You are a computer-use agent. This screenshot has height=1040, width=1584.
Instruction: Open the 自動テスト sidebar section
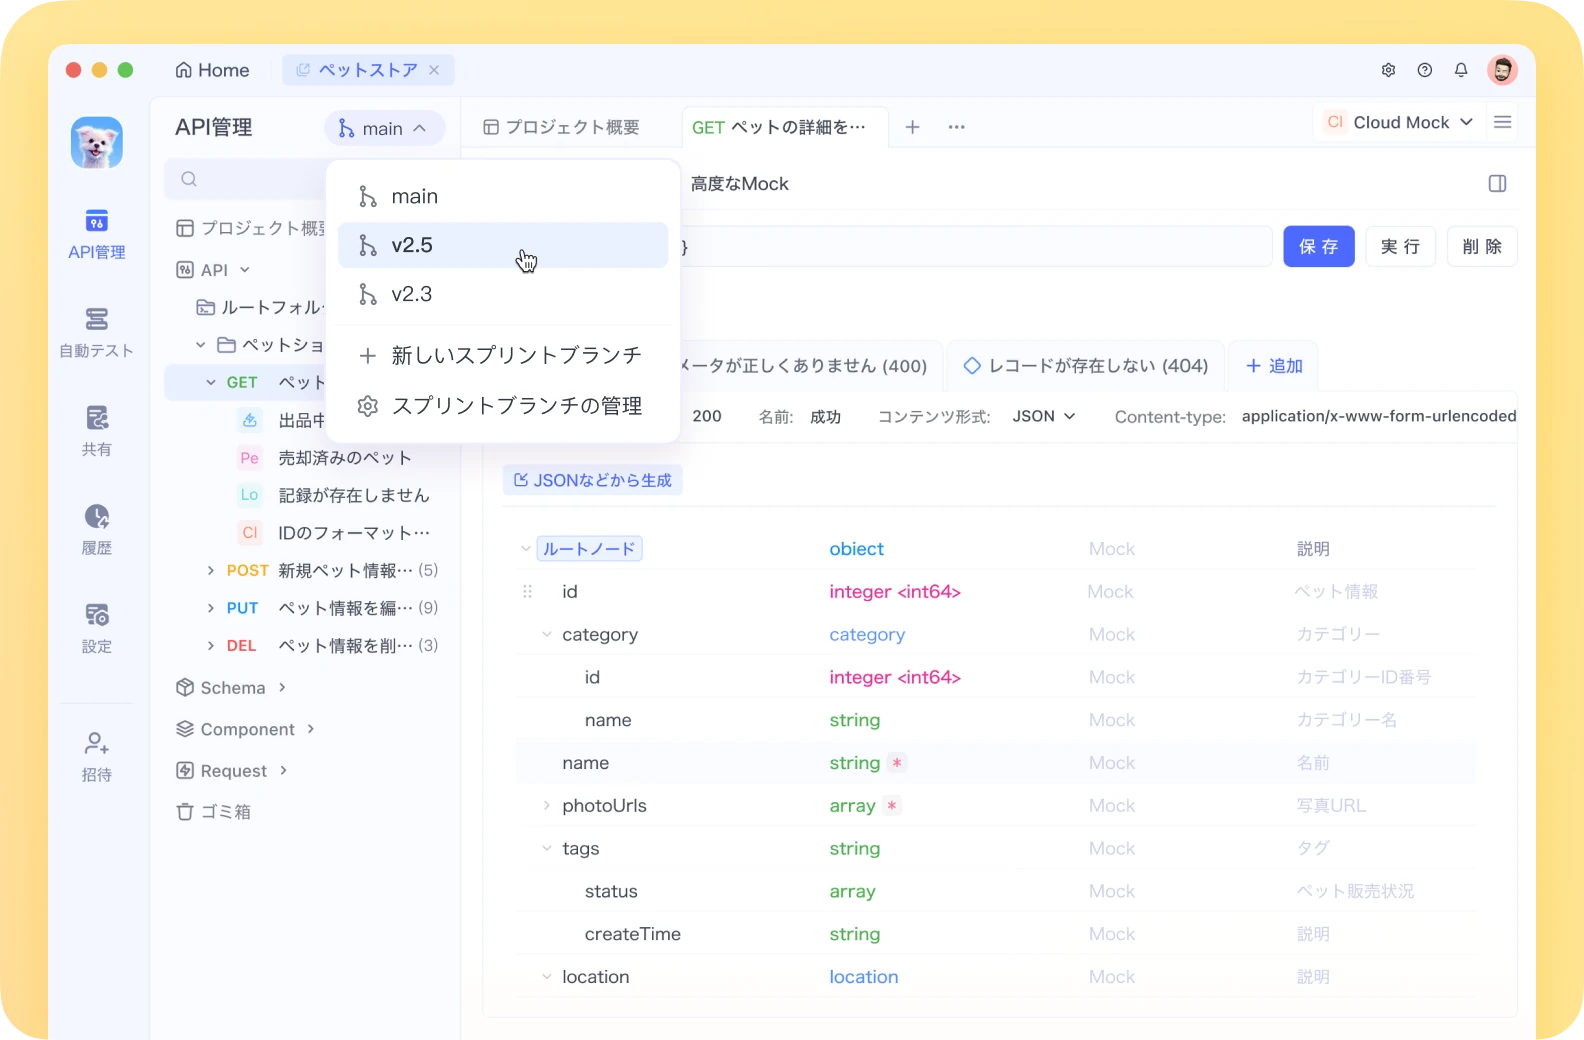[x=96, y=333]
